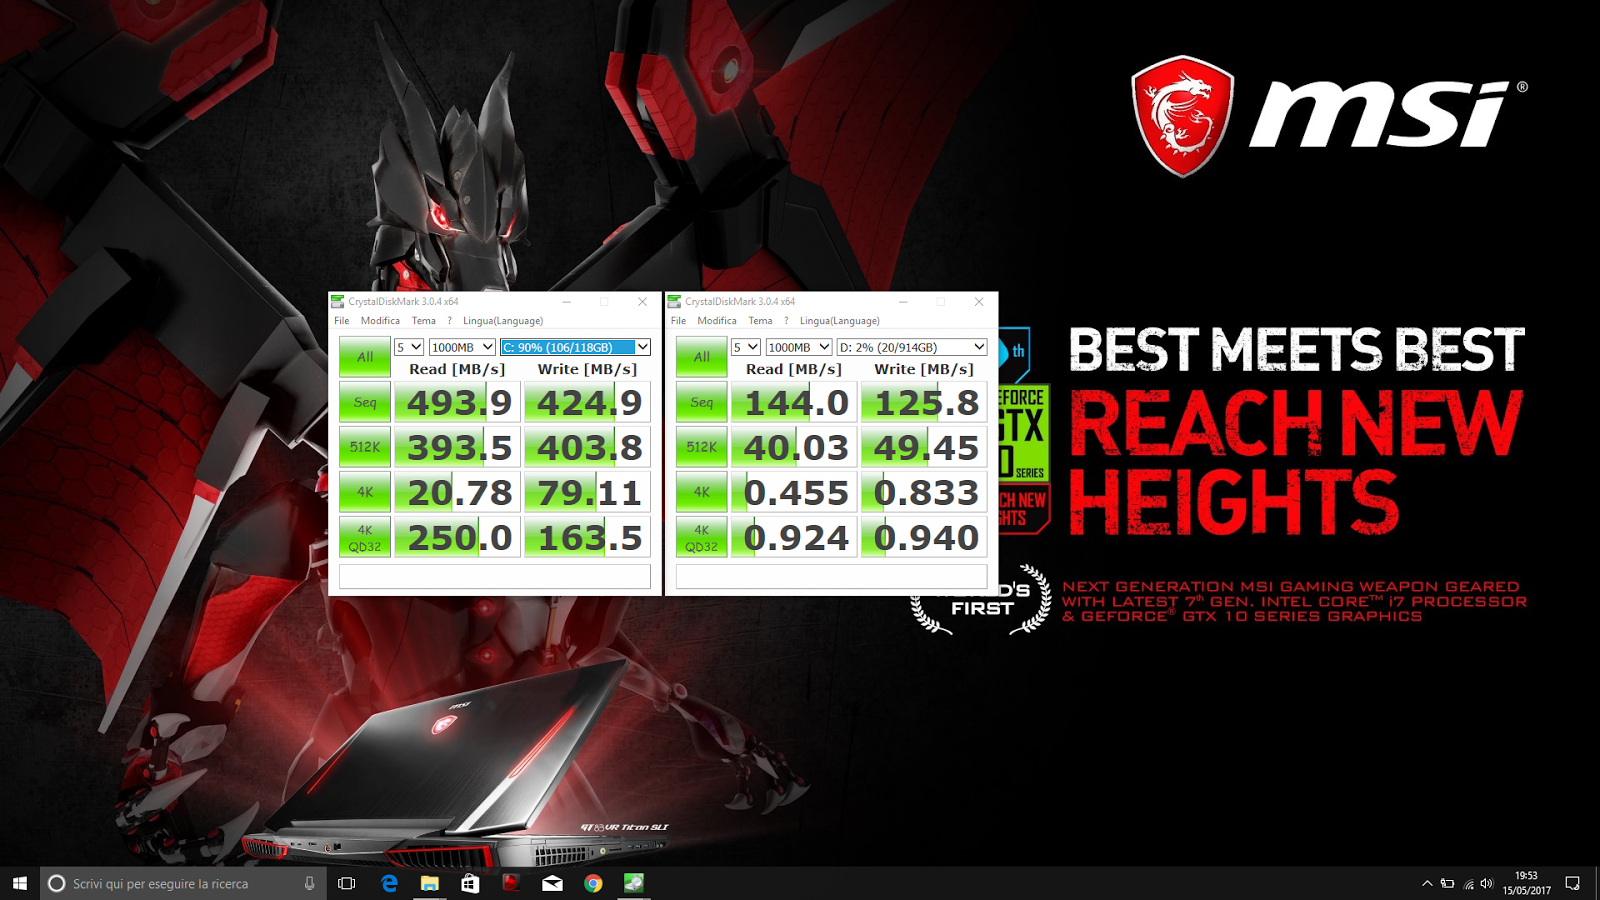Open File menu in right CrystalDiskMark window

pyautogui.click(x=679, y=321)
